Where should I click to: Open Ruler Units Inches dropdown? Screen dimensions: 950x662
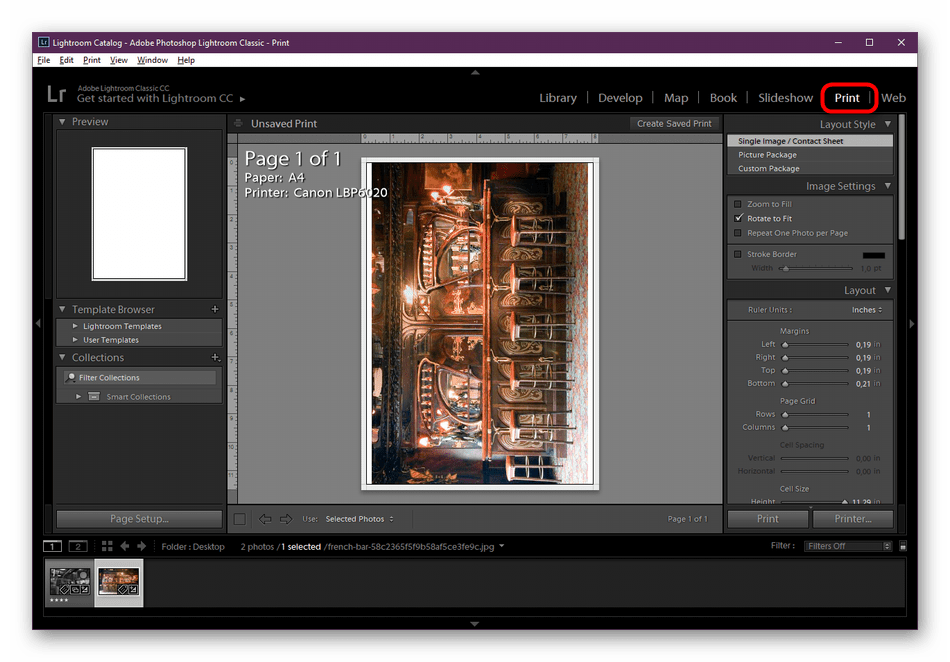867,309
